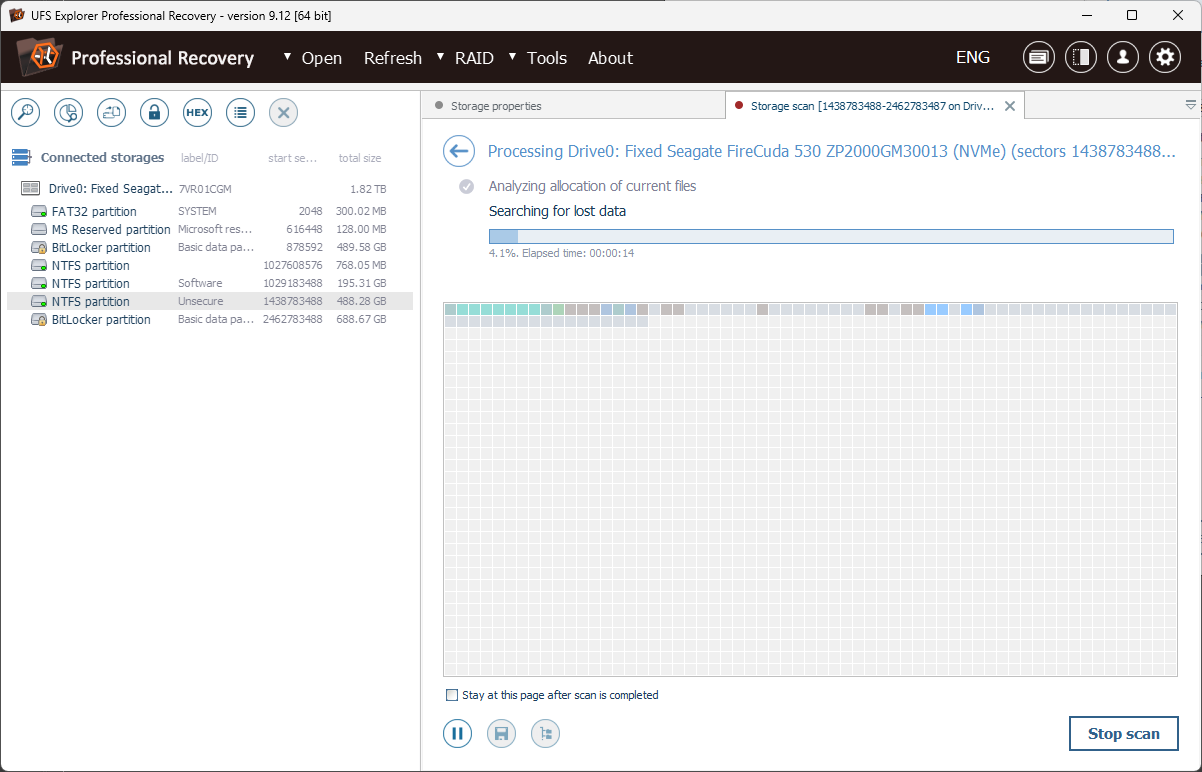Select the storage scan magnifier tool
This screenshot has height=772, width=1202.
coord(25,112)
